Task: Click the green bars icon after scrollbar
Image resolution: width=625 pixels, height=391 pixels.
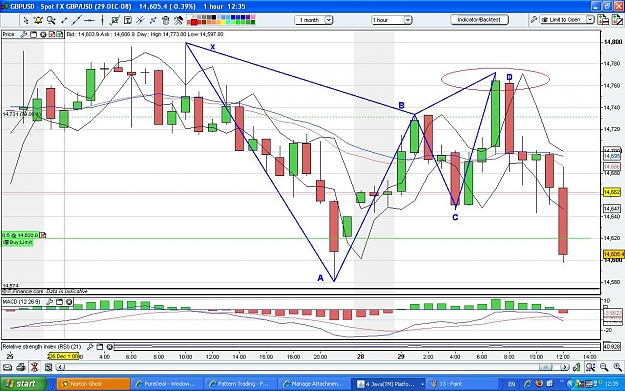Action: tap(577, 367)
